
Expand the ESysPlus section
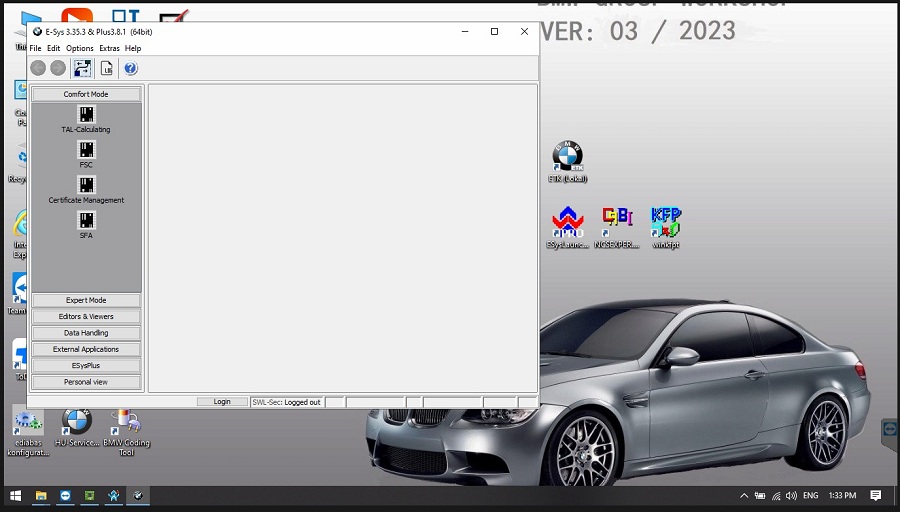86,366
